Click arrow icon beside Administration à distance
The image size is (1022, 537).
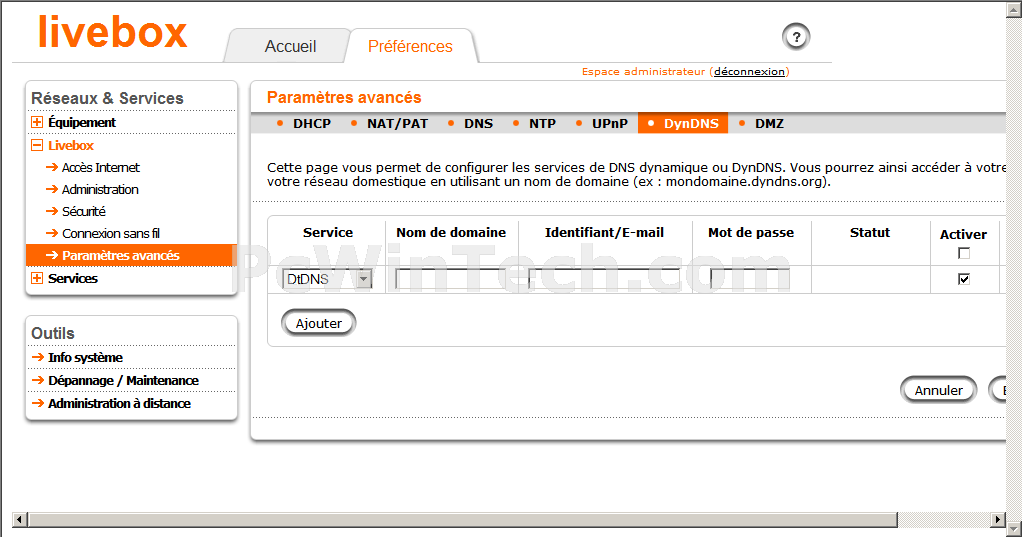coord(38,403)
